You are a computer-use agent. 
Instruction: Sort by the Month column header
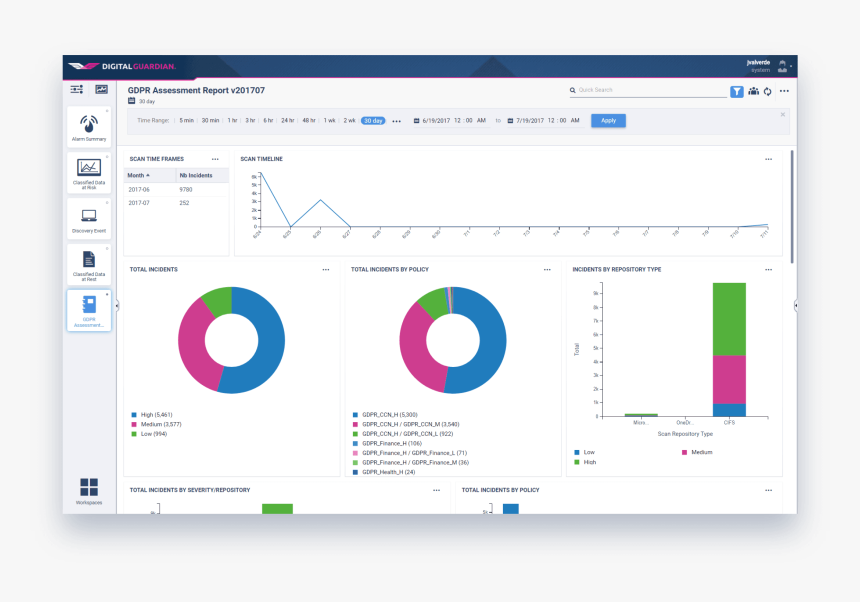[150, 175]
